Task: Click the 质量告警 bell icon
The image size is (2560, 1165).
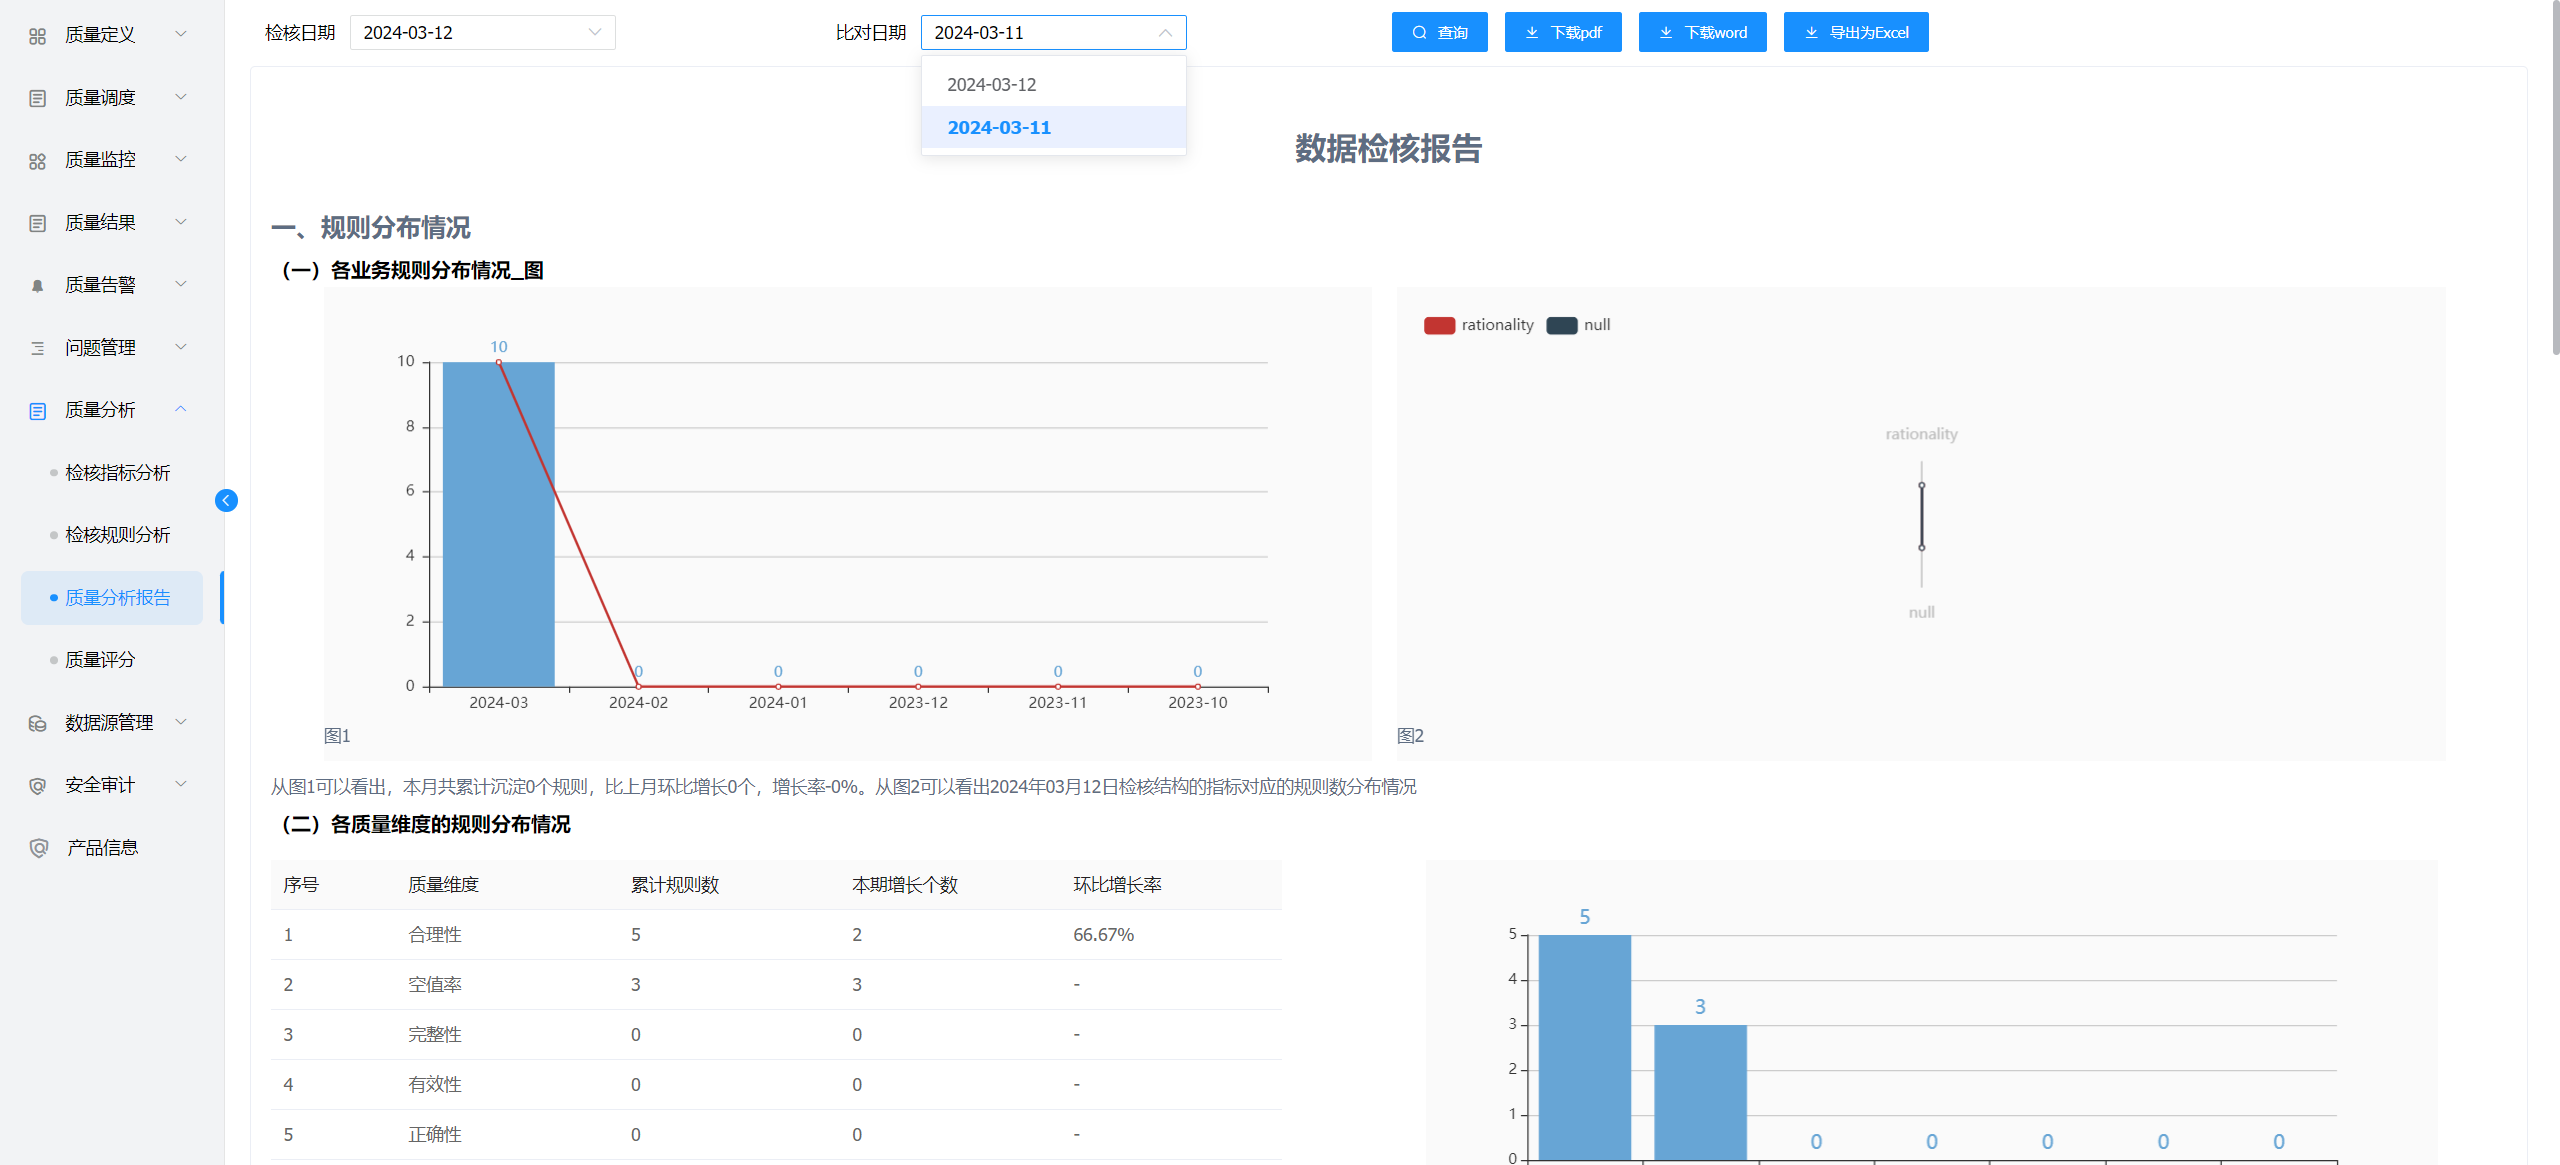Action: click(x=37, y=286)
